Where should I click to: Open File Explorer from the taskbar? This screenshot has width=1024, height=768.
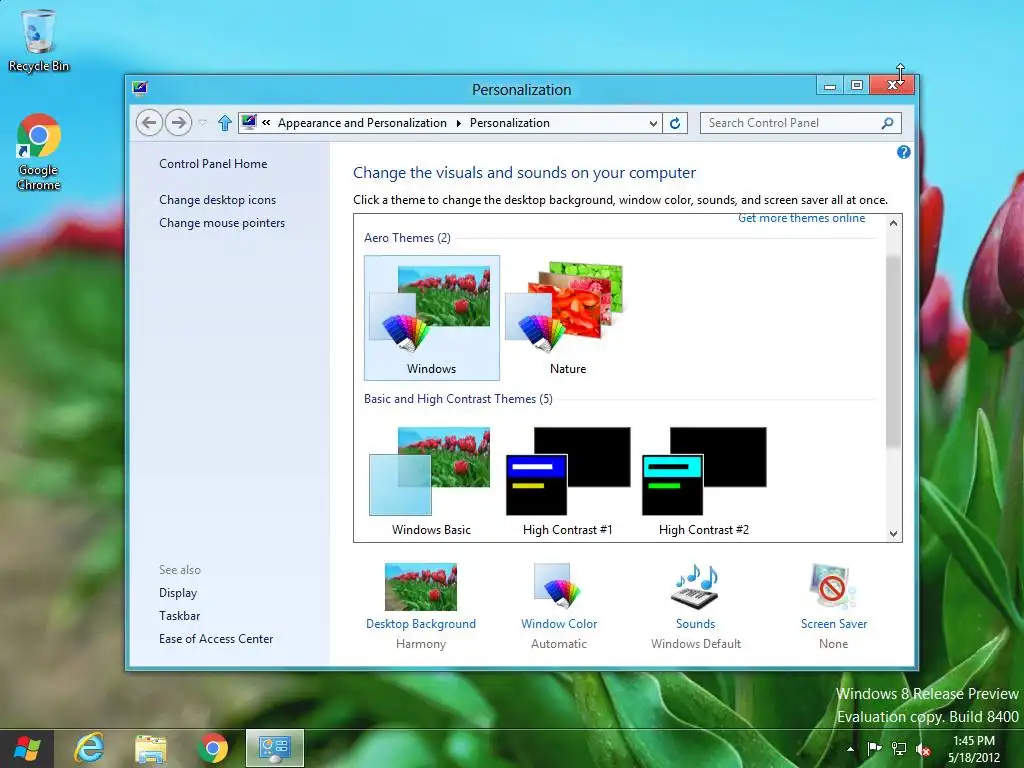click(151, 748)
